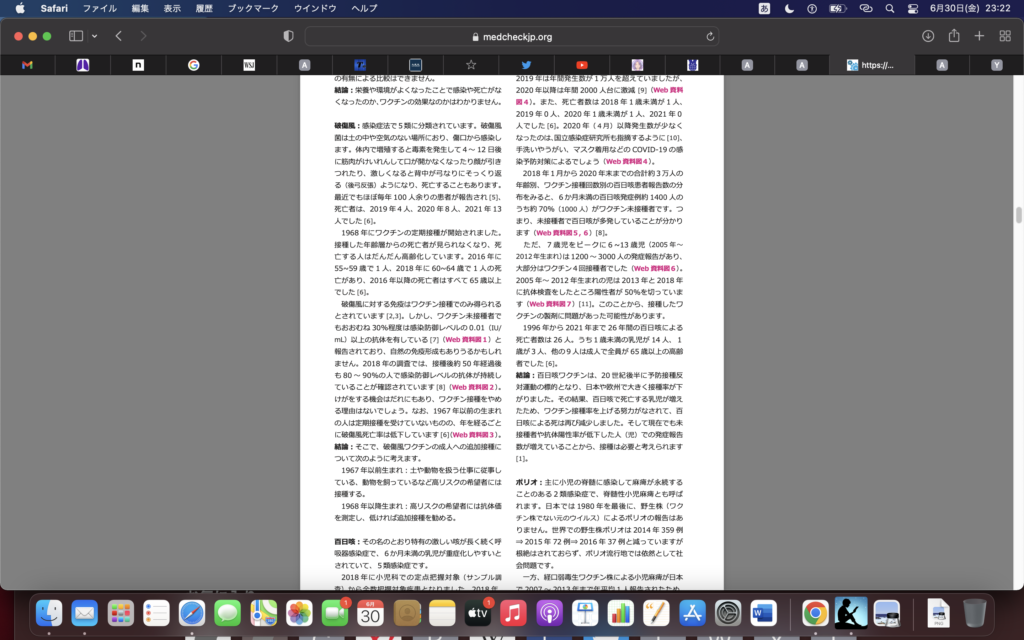Open the ブックマーク menu
The image size is (1024, 640).
pyautogui.click(x=254, y=8)
